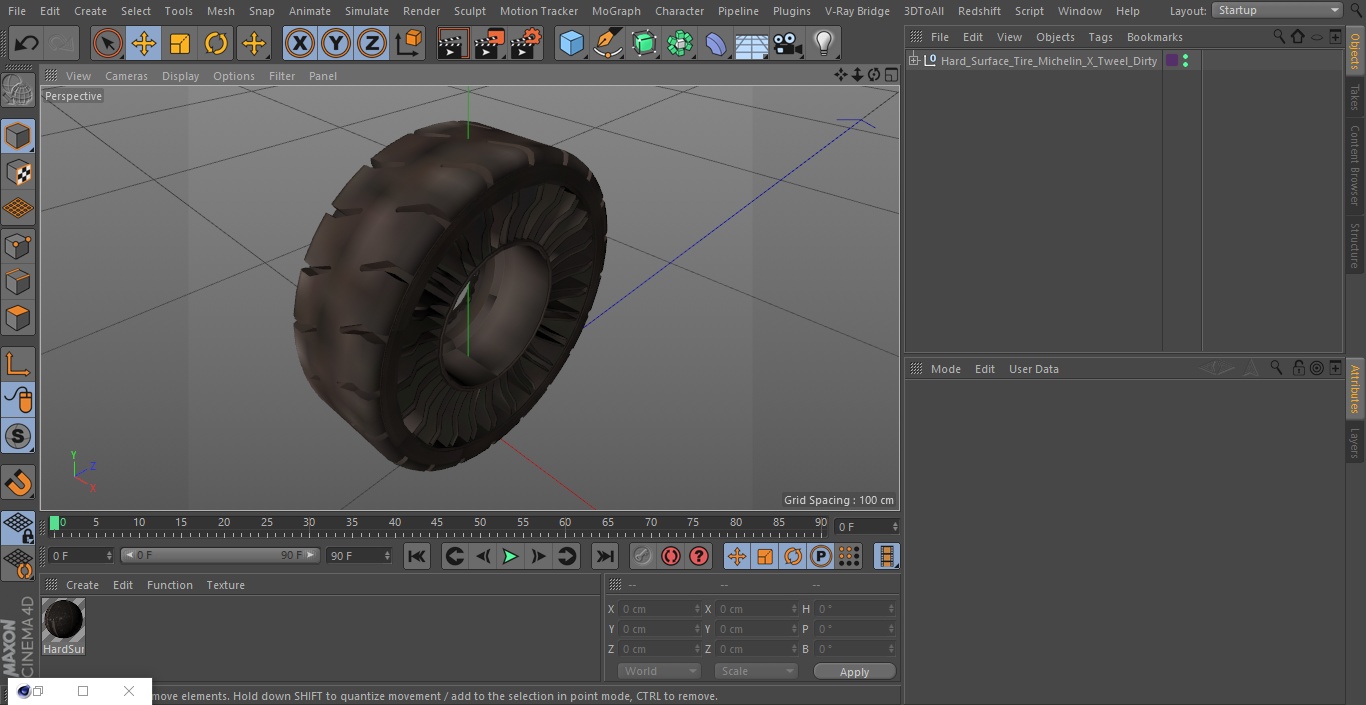
Task: Switch to Edges mode
Action: tap(18, 283)
